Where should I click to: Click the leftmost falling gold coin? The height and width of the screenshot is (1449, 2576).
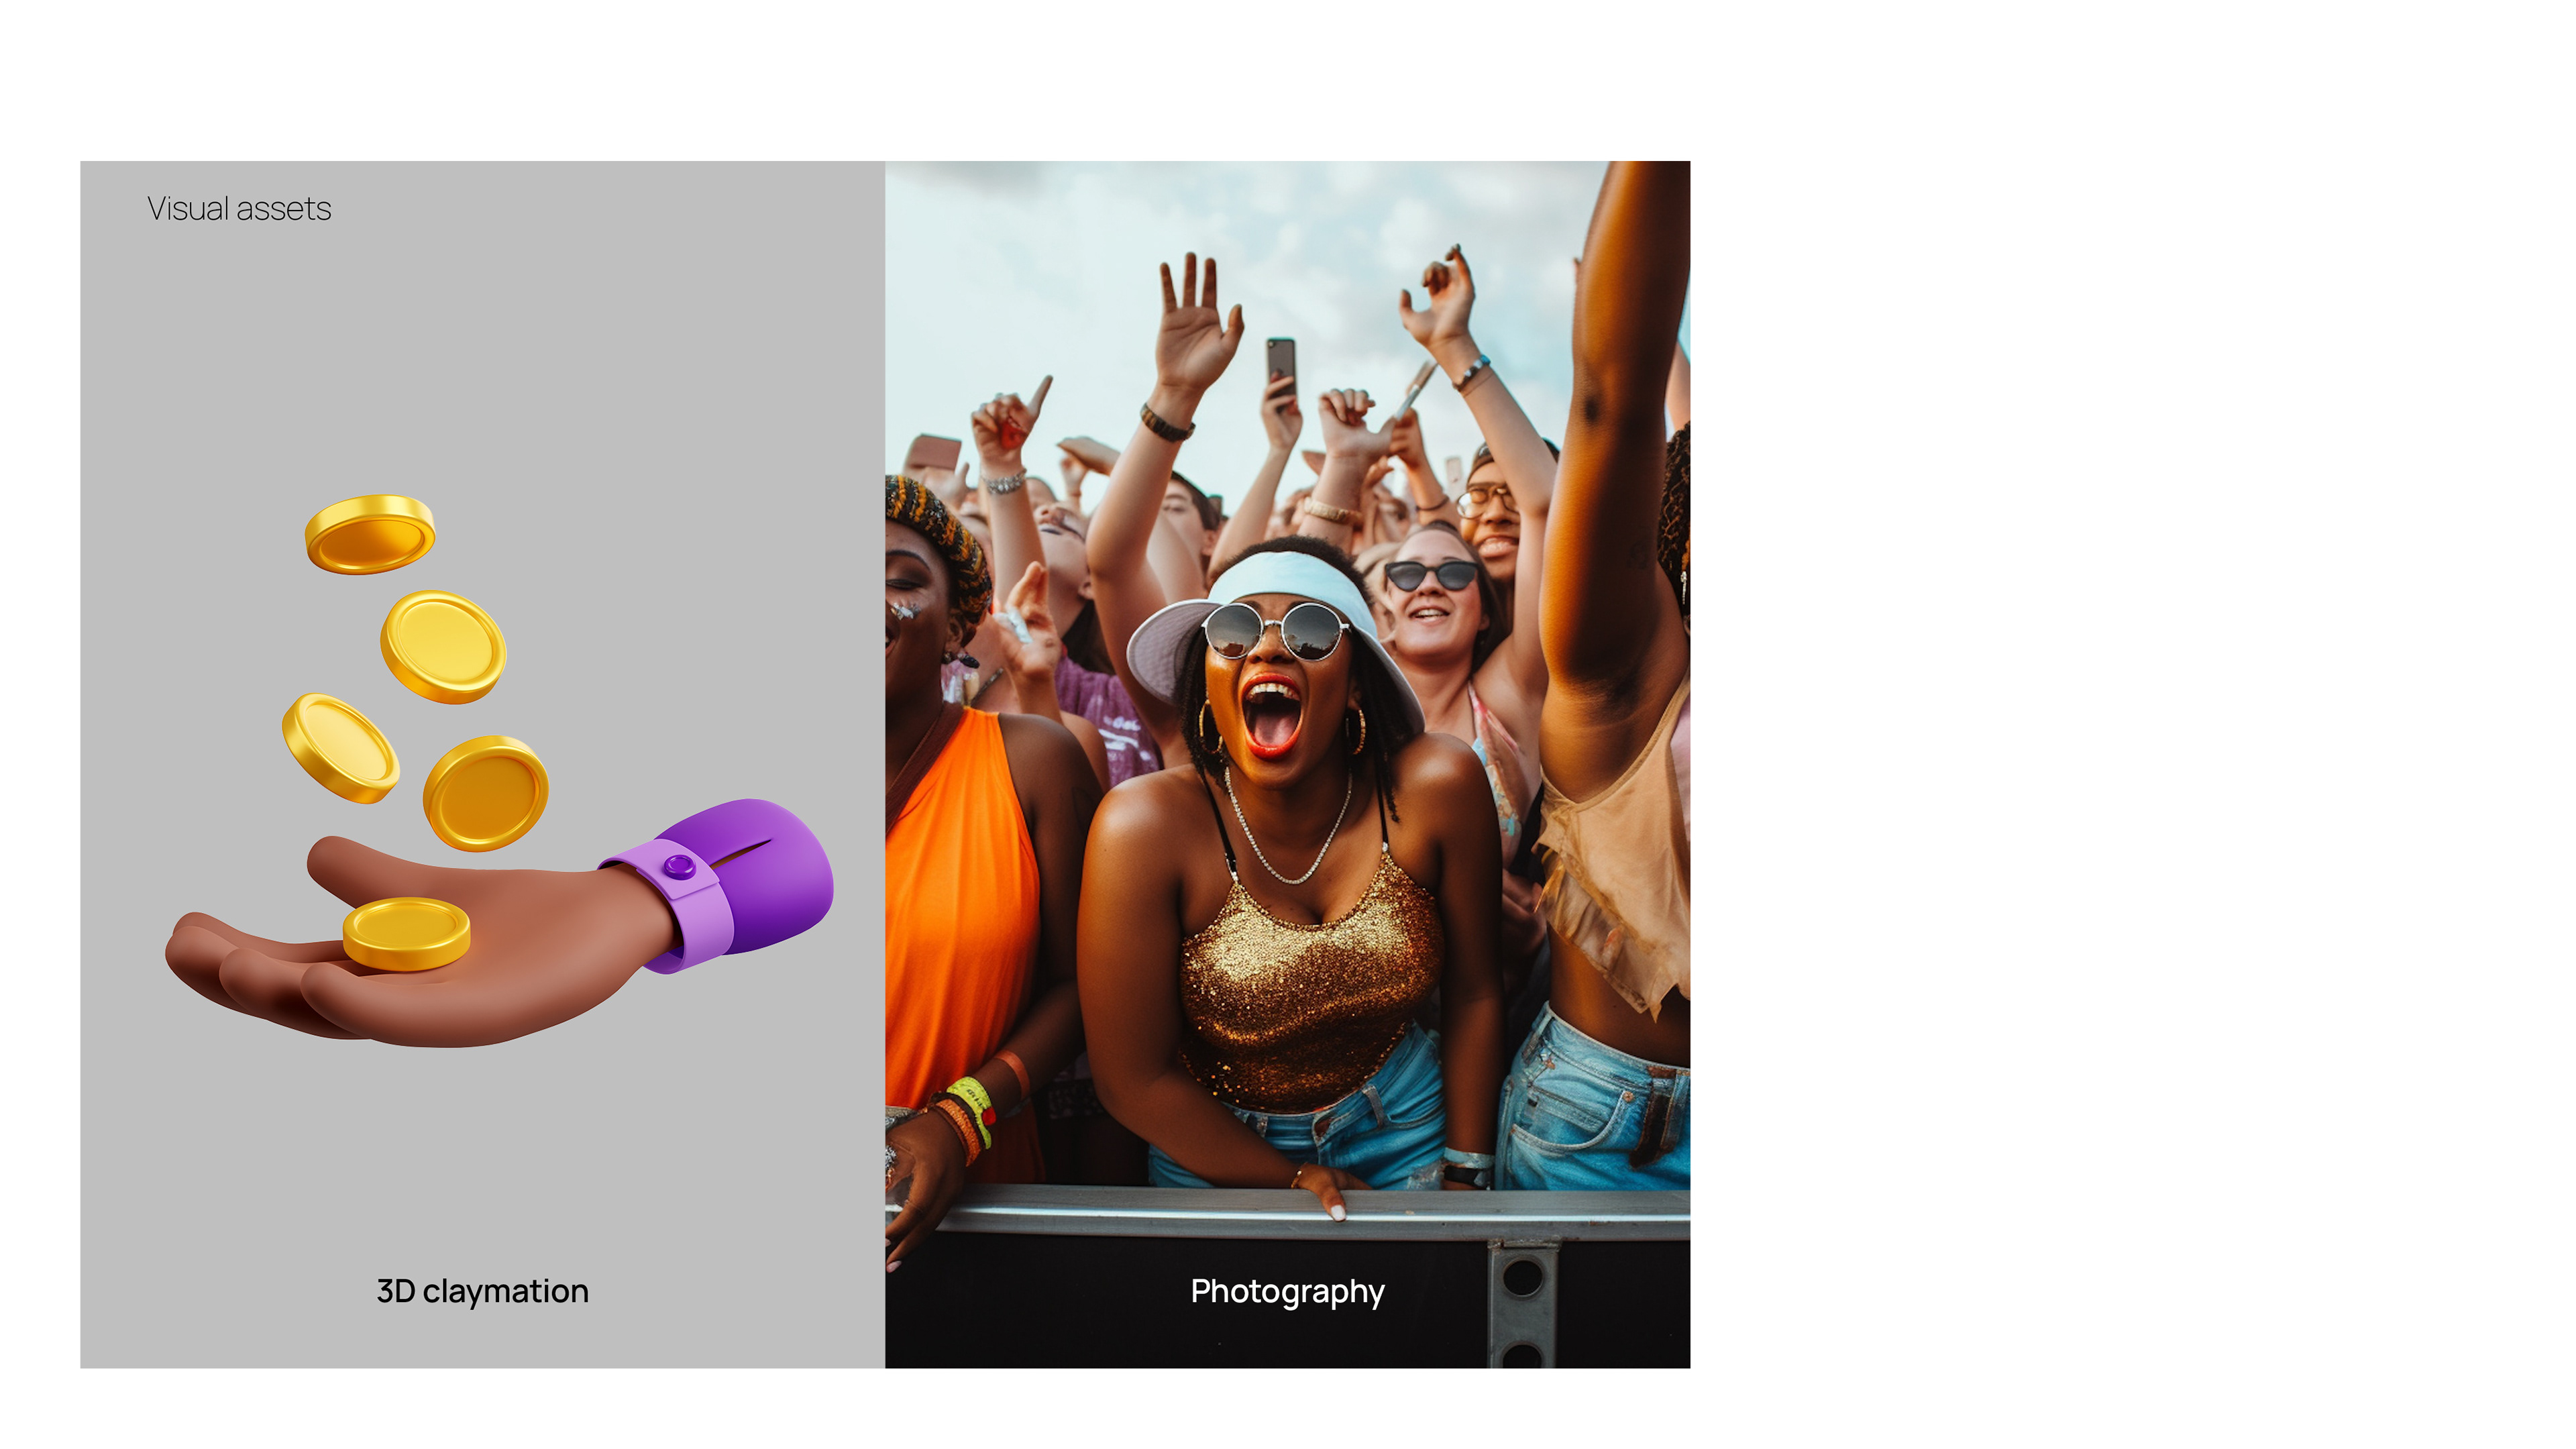pyautogui.click(x=340, y=748)
